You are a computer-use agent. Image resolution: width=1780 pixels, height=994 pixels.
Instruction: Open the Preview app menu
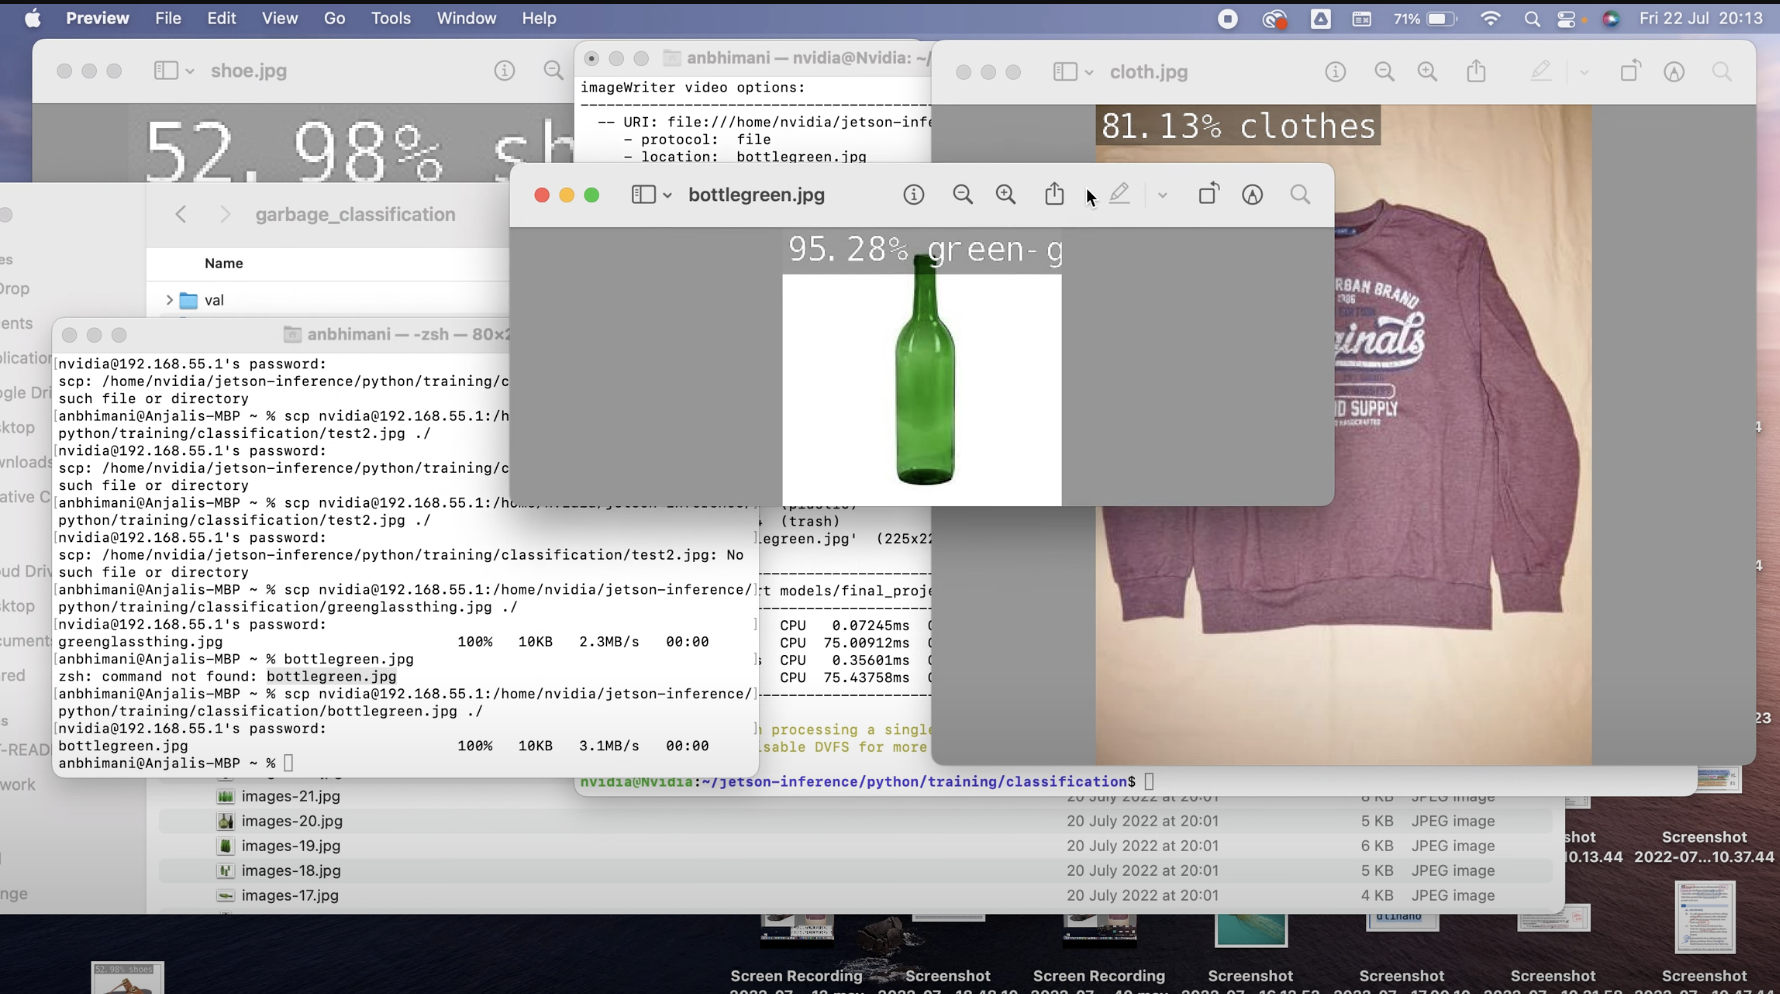pos(97,18)
